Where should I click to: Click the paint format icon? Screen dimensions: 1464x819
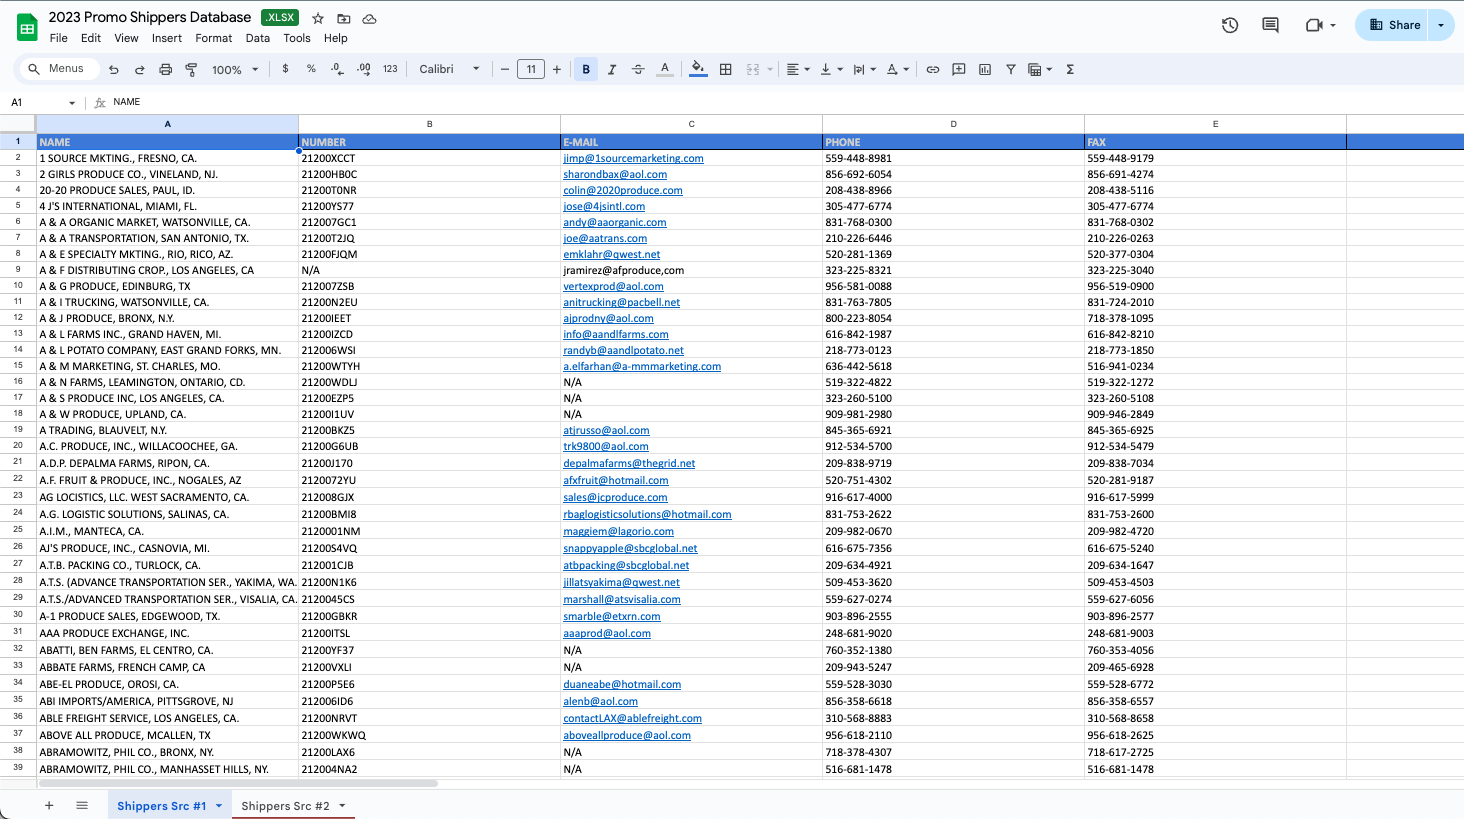pos(191,69)
